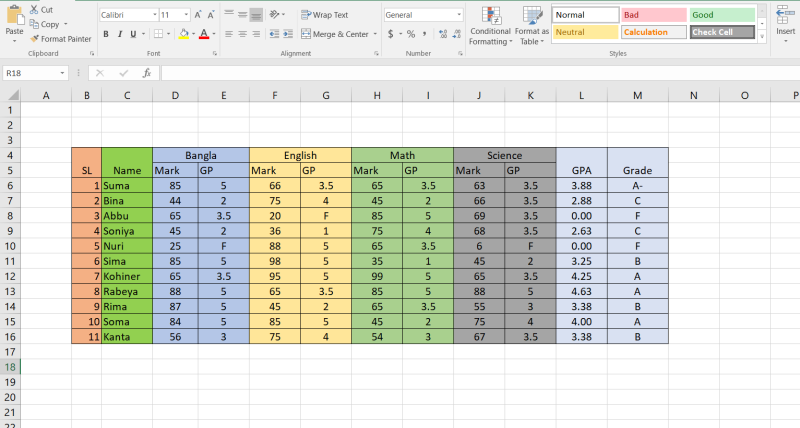Apply accounting dollar number format
Image resolution: width=800 pixels, height=428 pixels.
(x=390, y=34)
